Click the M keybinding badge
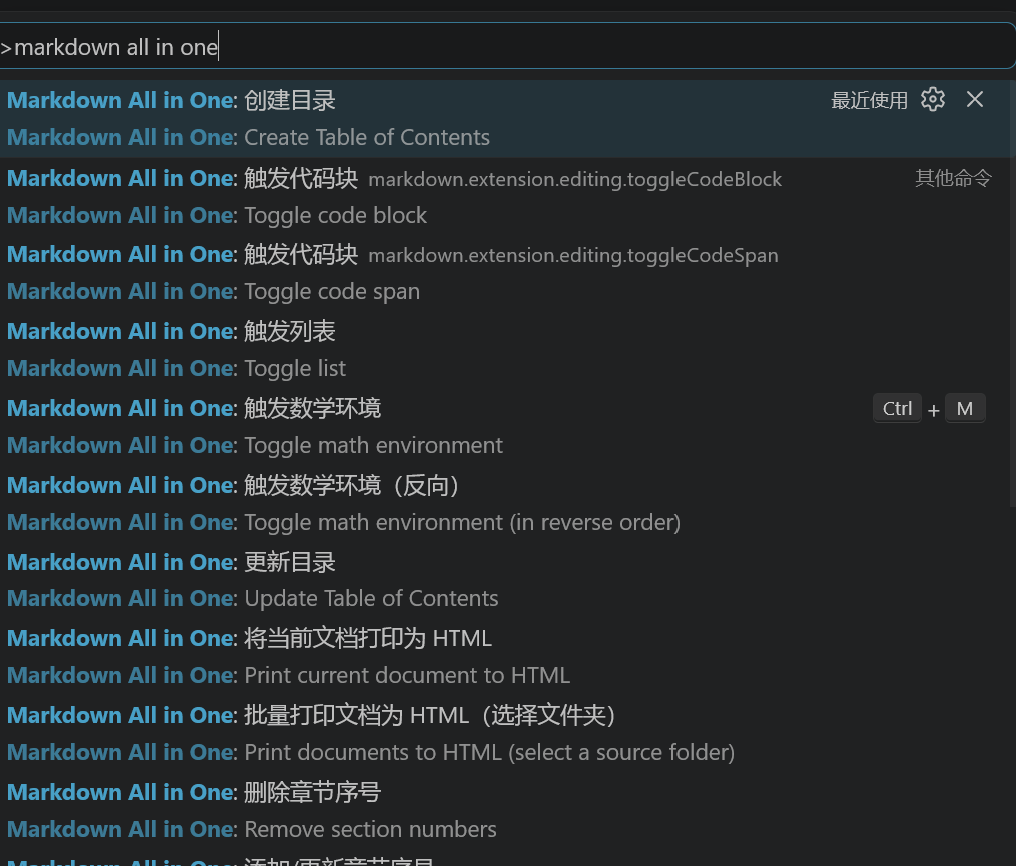The image size is (1016, 866). 965,409
